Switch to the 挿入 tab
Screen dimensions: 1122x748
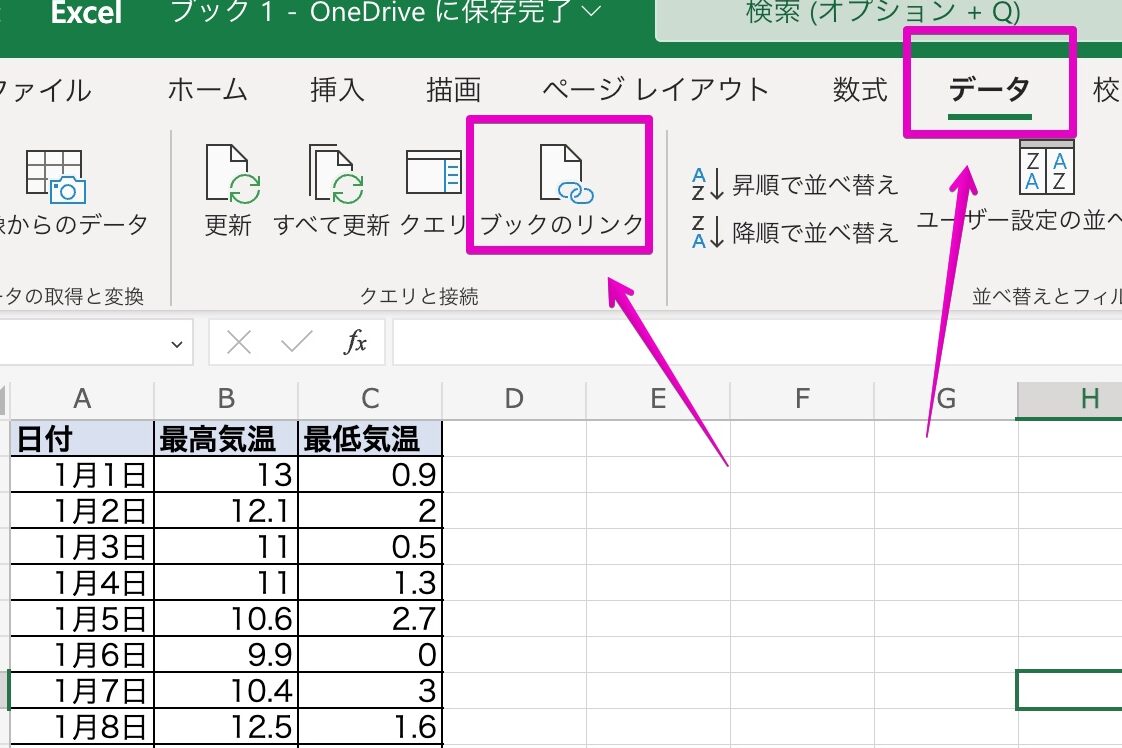337,90
